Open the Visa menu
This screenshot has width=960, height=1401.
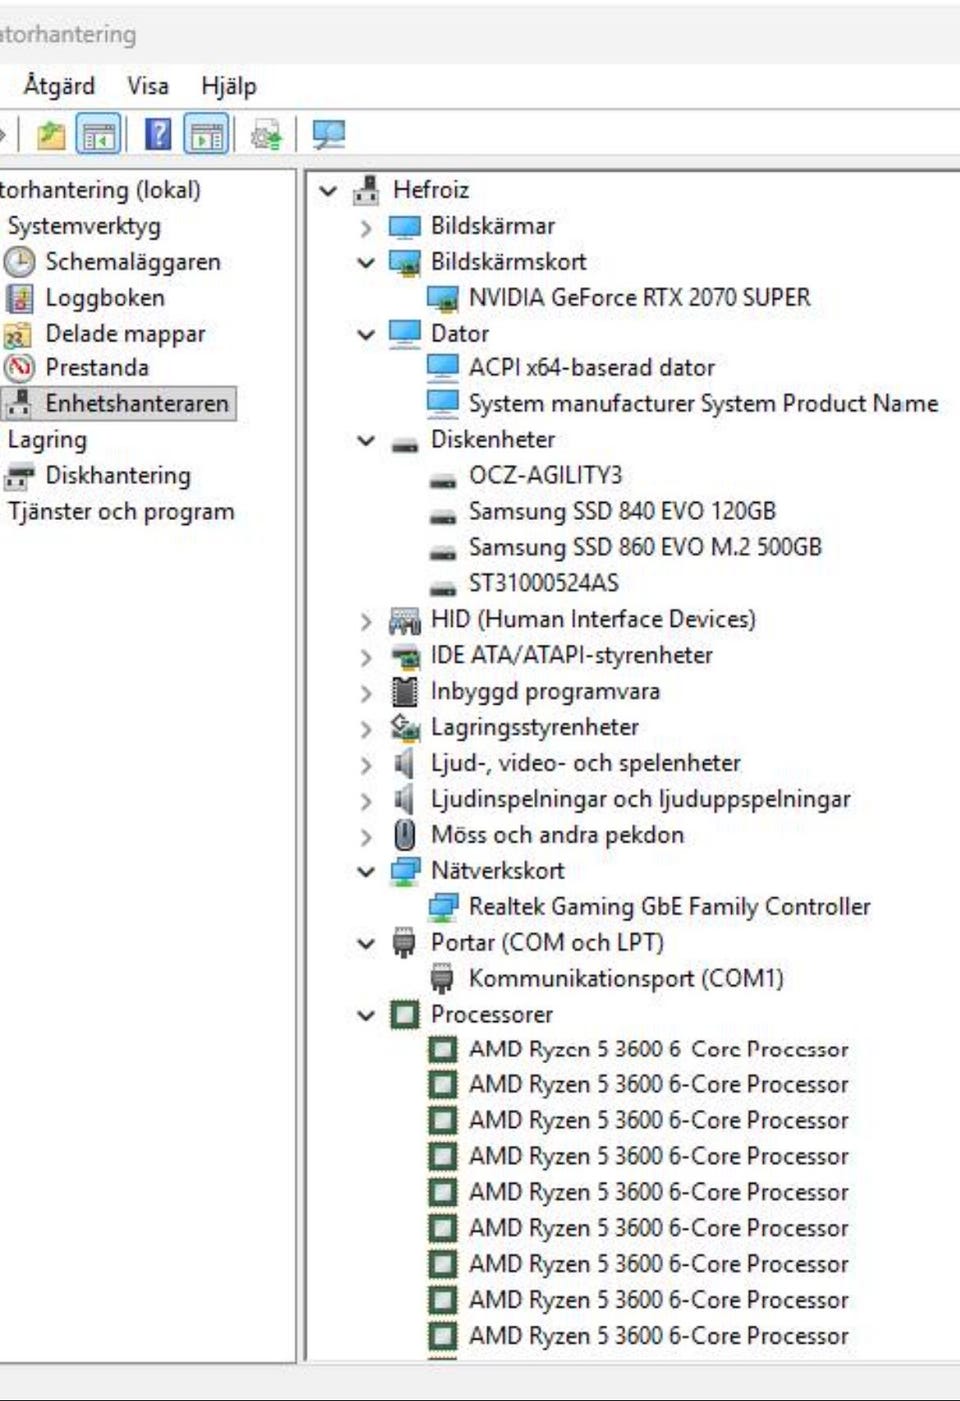[148, 86]
